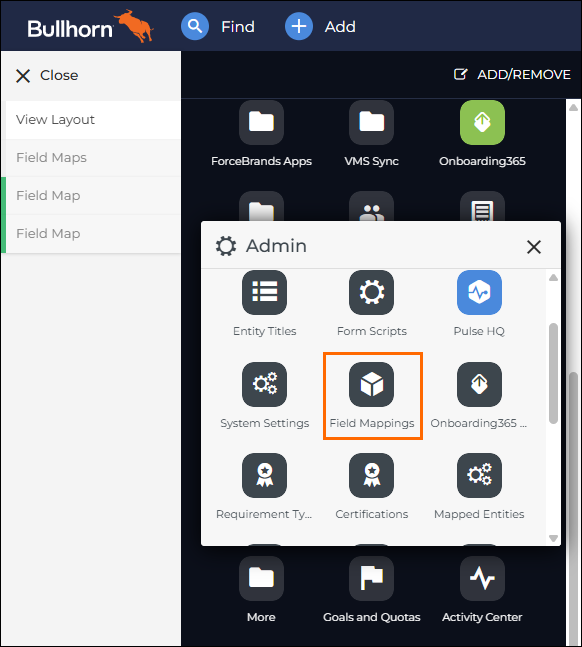
Task: Click the Admin panel's scroll down arrow
Action: point(554,538)
